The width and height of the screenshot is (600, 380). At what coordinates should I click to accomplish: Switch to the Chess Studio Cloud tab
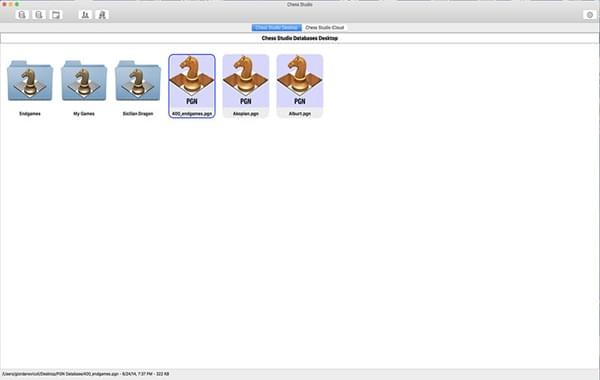tap(324, 28)
